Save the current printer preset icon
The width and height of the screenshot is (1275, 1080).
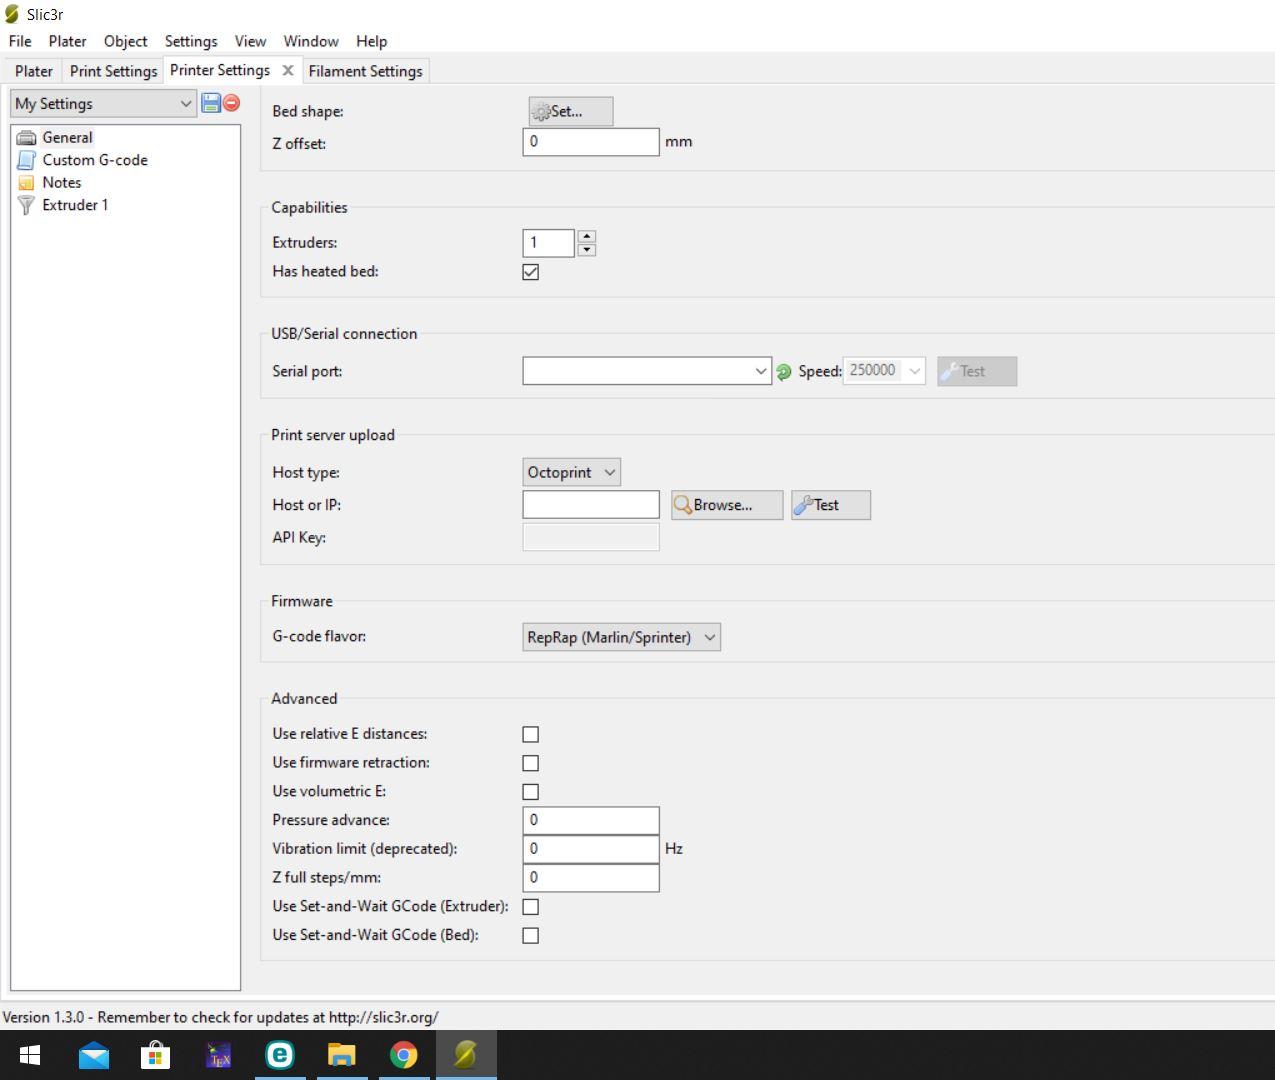(211, 103)
